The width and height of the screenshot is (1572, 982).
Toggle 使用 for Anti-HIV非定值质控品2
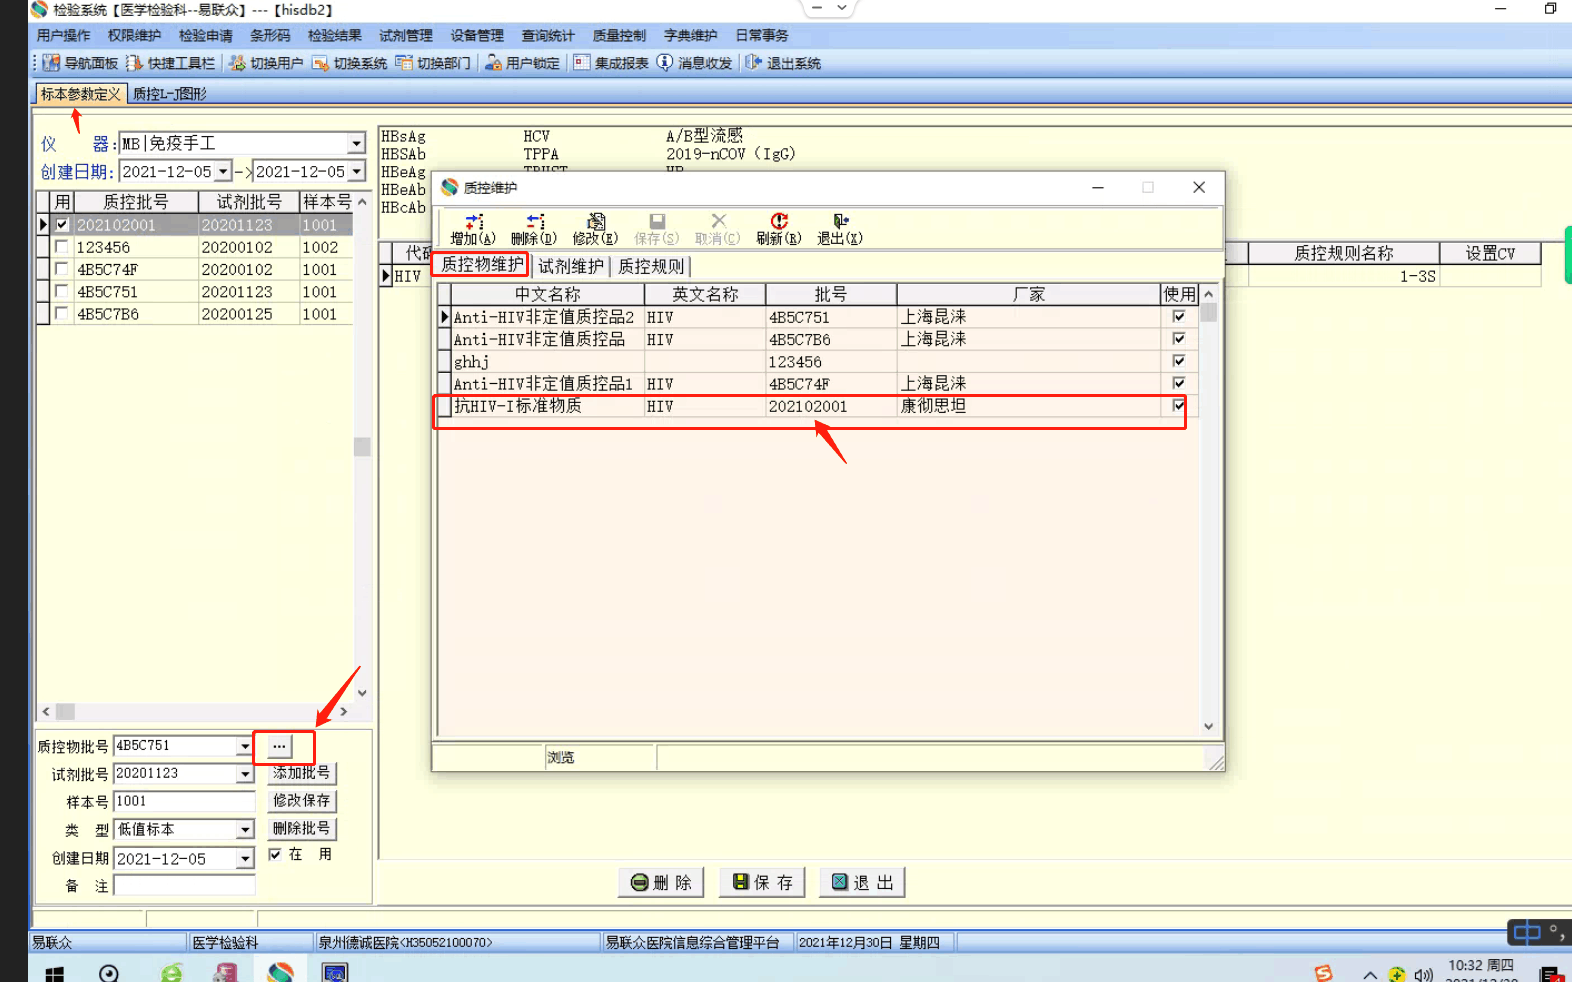(x=1179, y=317)
